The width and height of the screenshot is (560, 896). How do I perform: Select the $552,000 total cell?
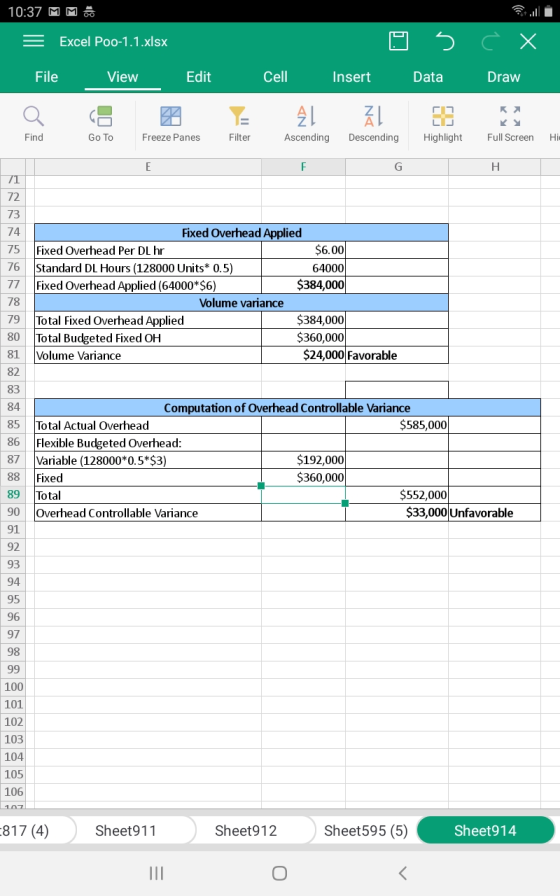(397, 495)
